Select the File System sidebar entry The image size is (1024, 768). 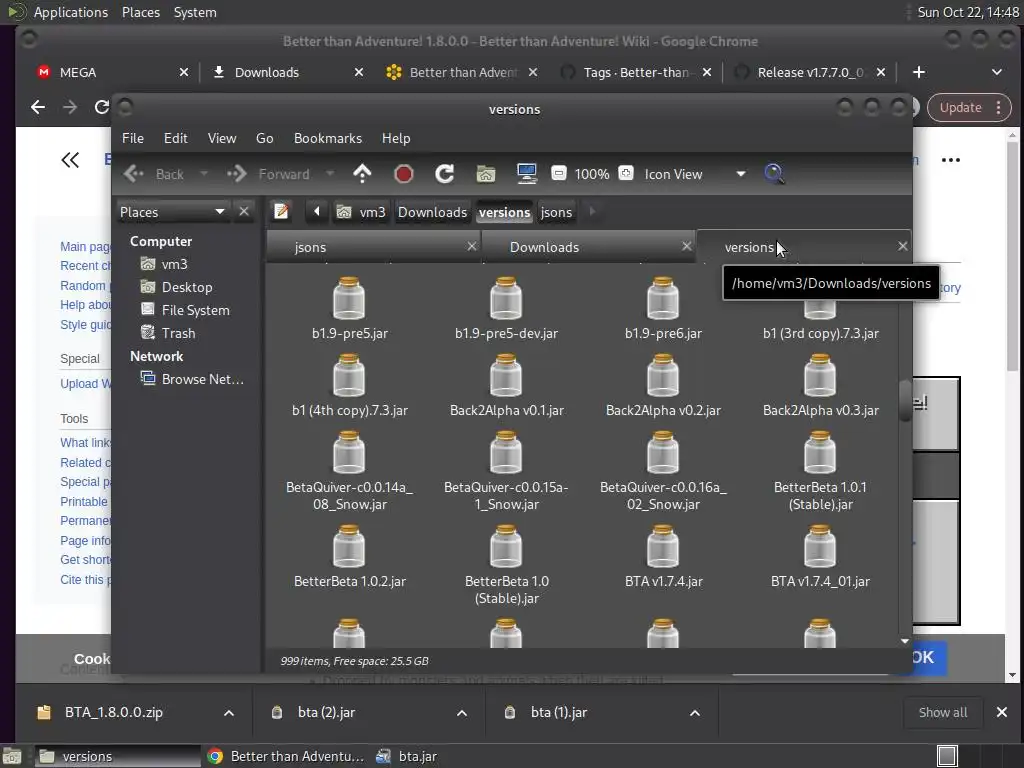(x=195, y=310)
